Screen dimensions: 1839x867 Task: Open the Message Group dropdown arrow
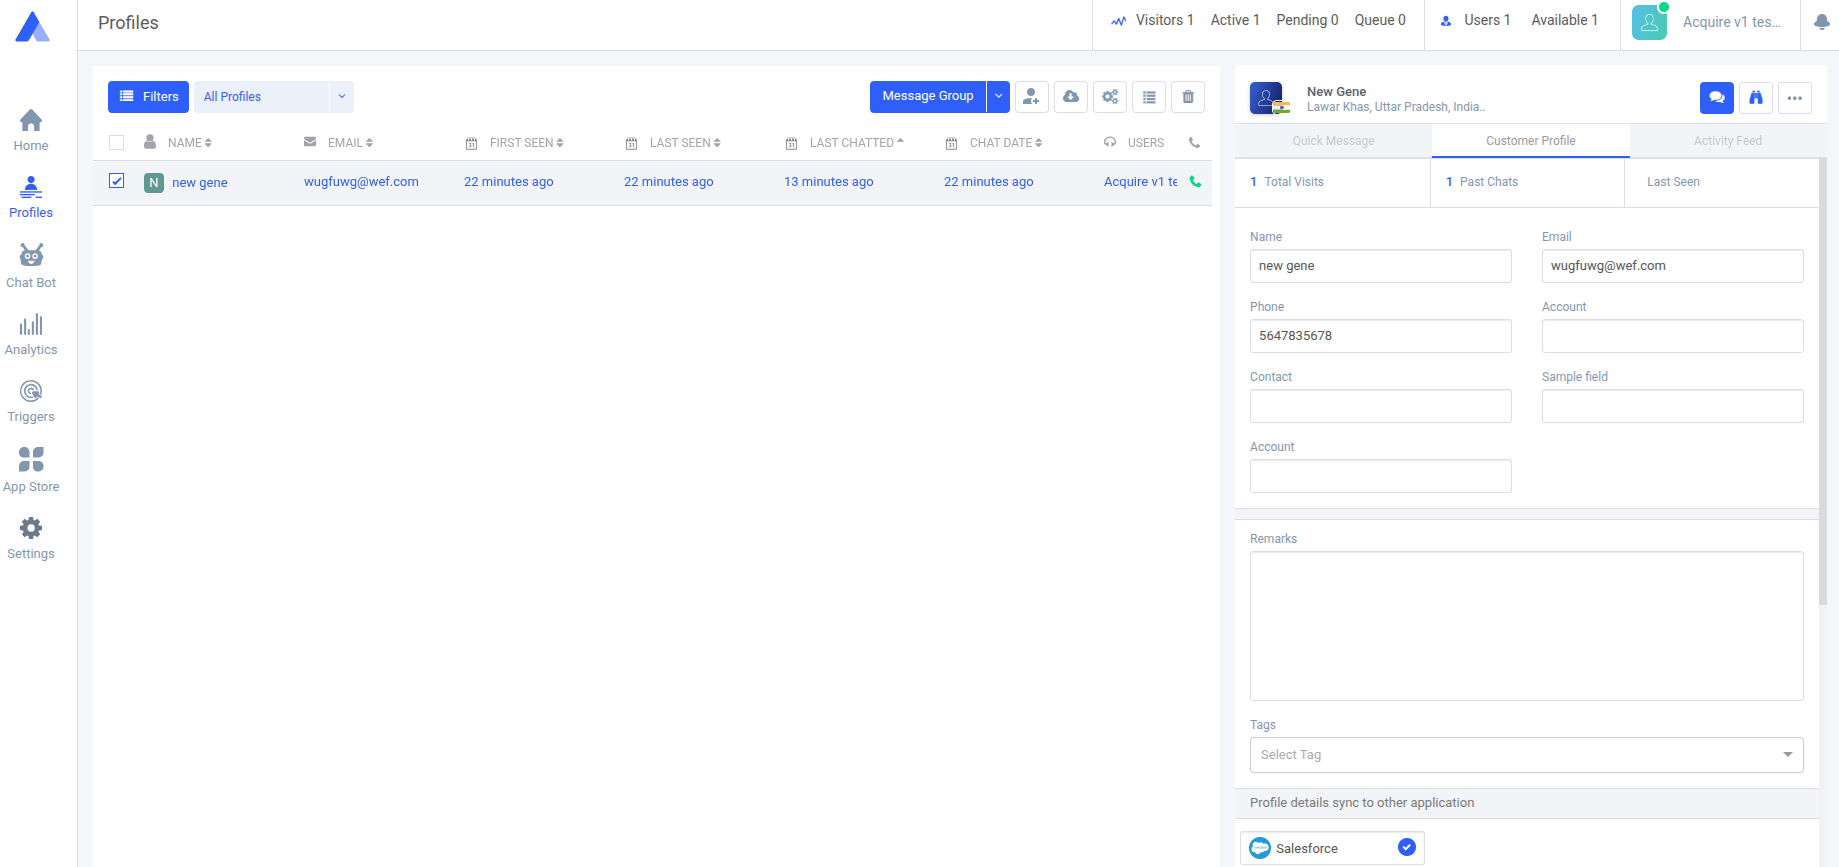(x=998, y=97)
